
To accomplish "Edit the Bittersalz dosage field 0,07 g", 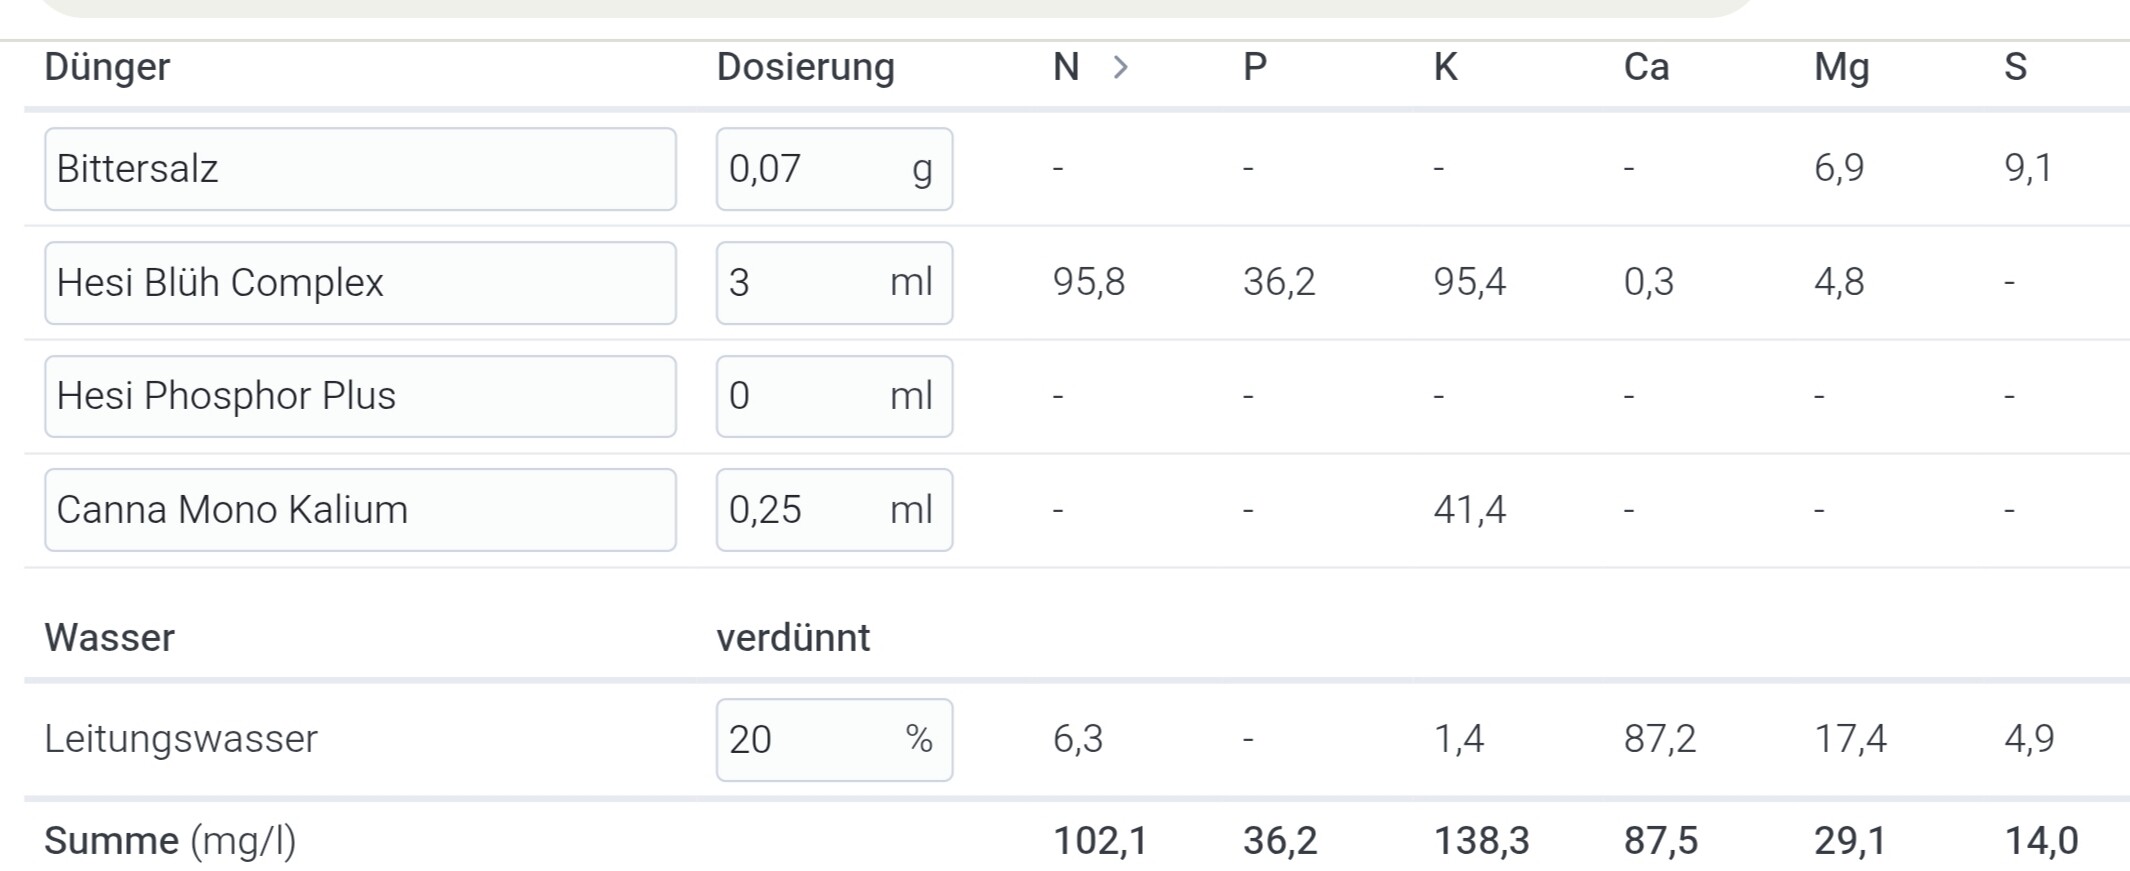I will click(x=833, y=169).
